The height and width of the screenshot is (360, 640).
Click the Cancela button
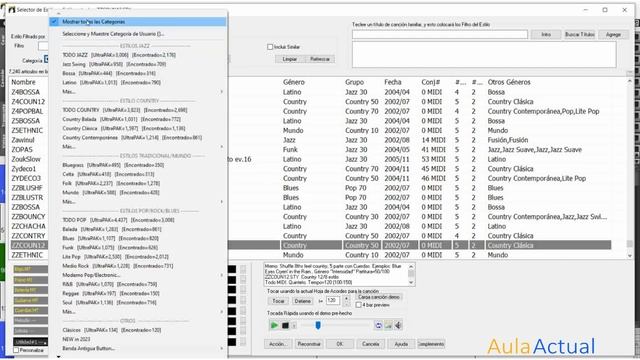[x=371, y=344]
